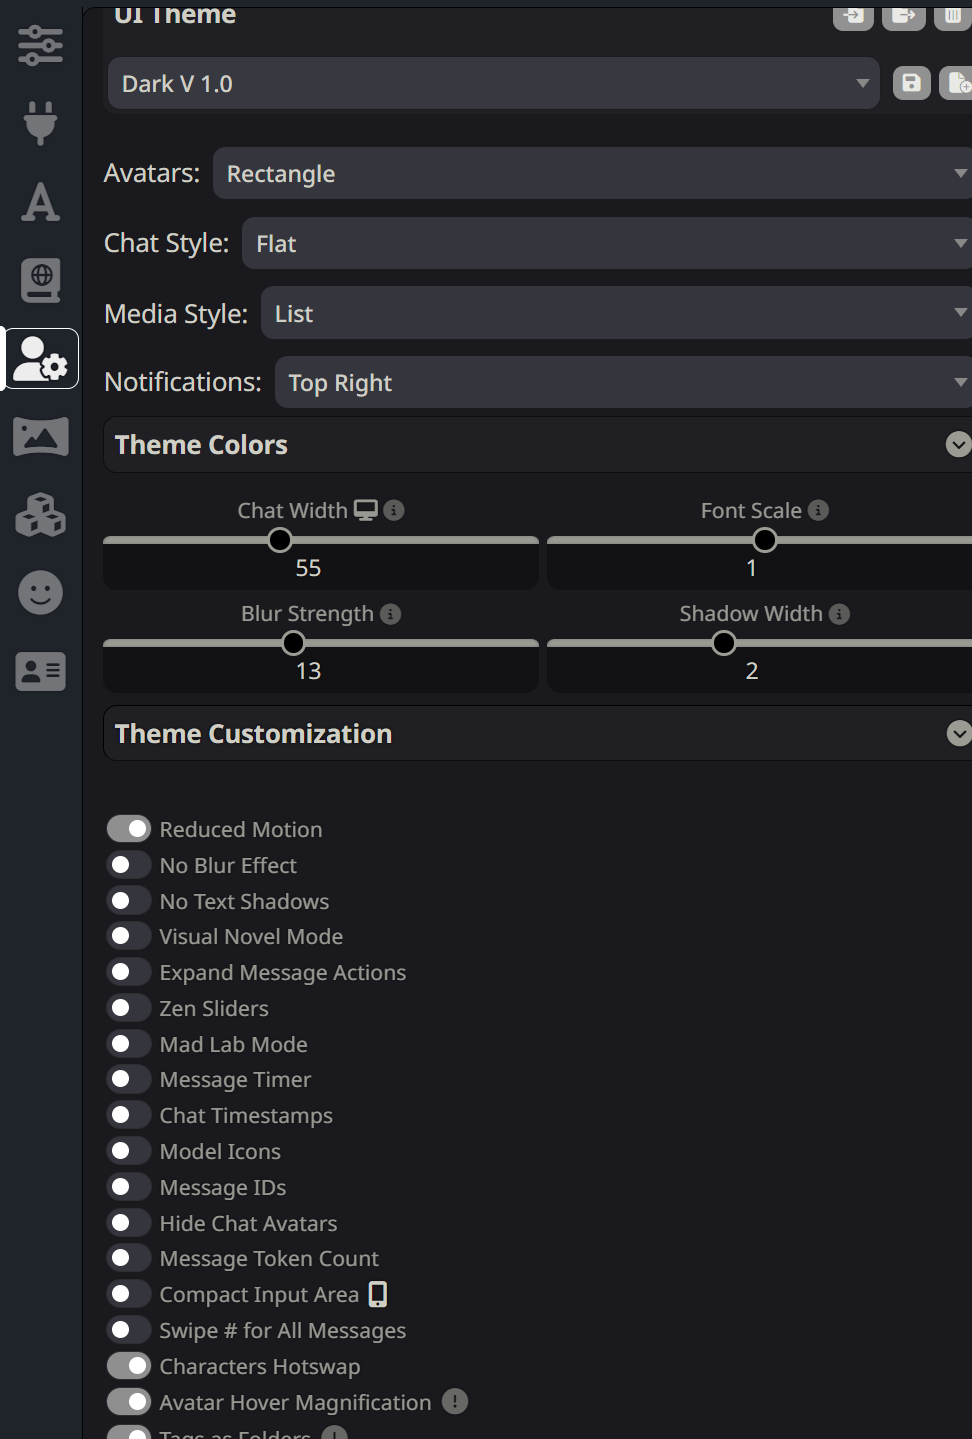The width and height of the screenshot is (972, 1439).
Task: Open the Extensions cubes icon
Action: pos(40,515)
